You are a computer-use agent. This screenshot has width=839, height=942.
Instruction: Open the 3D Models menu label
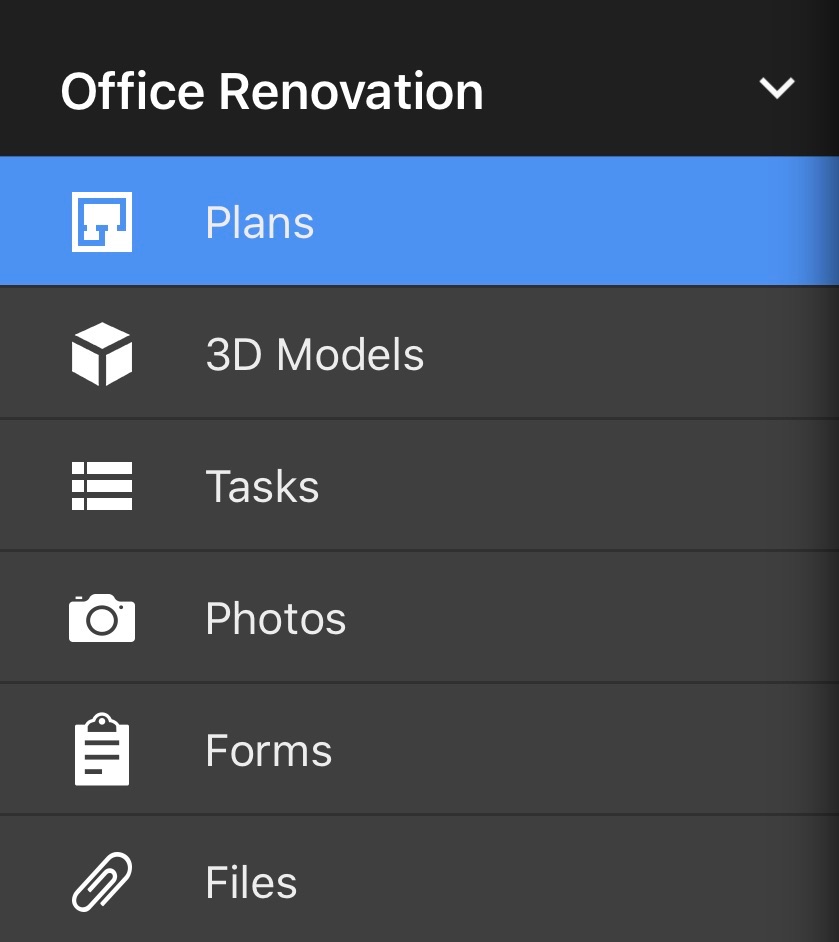315,355
